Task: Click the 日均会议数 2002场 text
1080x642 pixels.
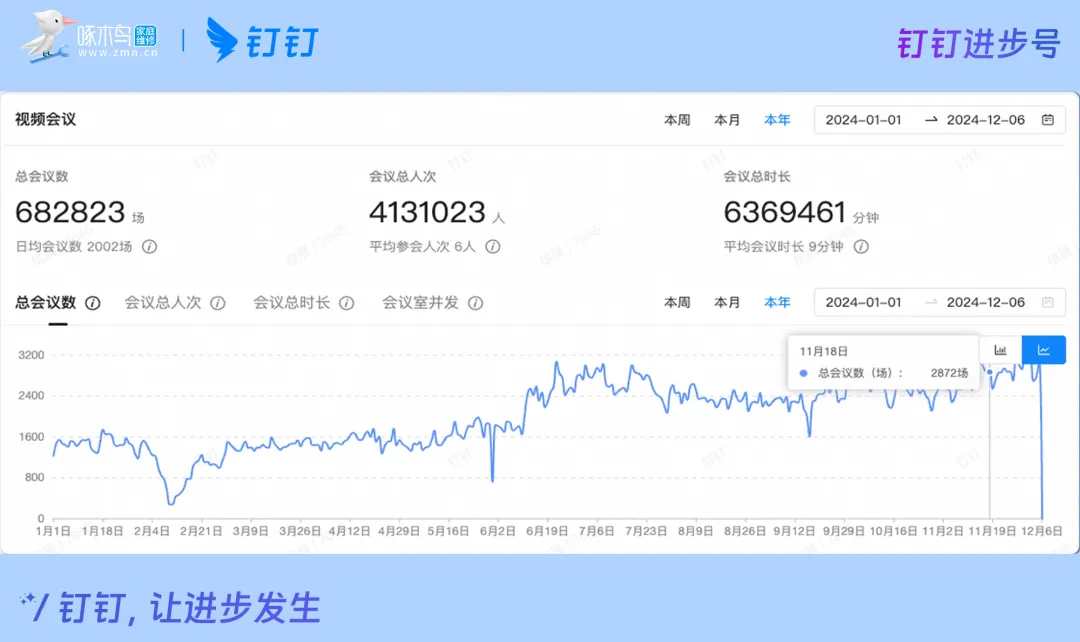Action: coord(74,247)
